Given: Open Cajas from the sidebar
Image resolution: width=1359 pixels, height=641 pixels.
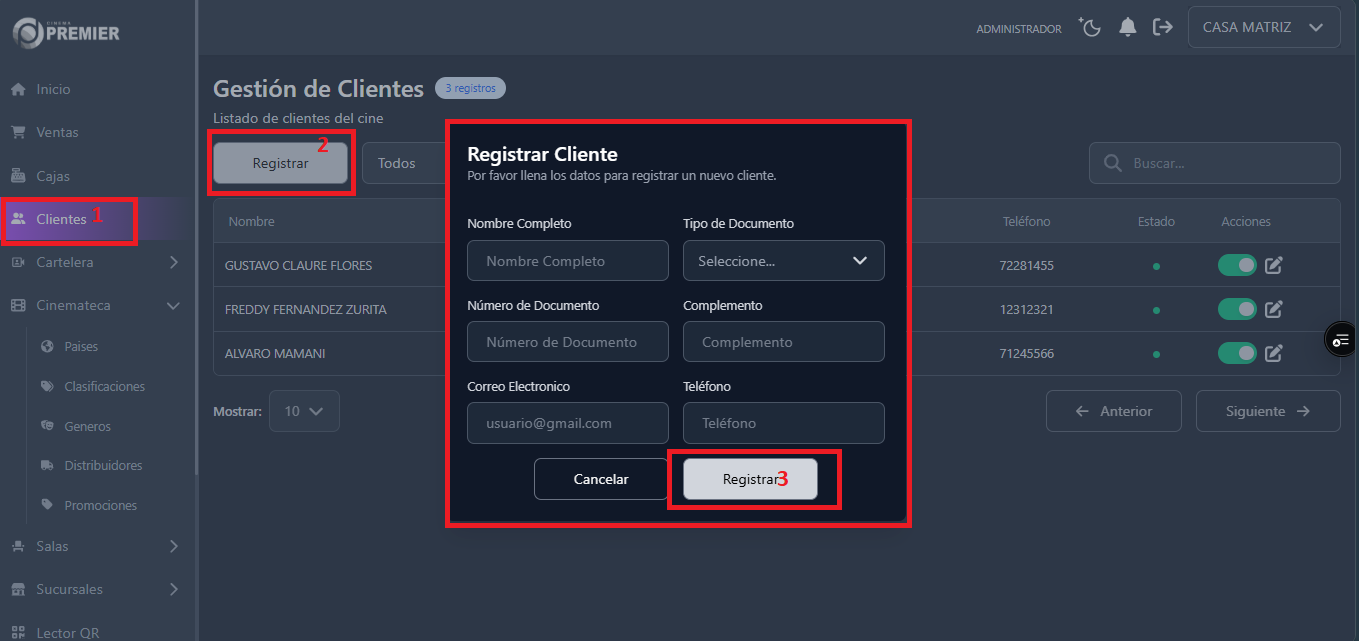Looking at the screenshot, I should (53, 176).
